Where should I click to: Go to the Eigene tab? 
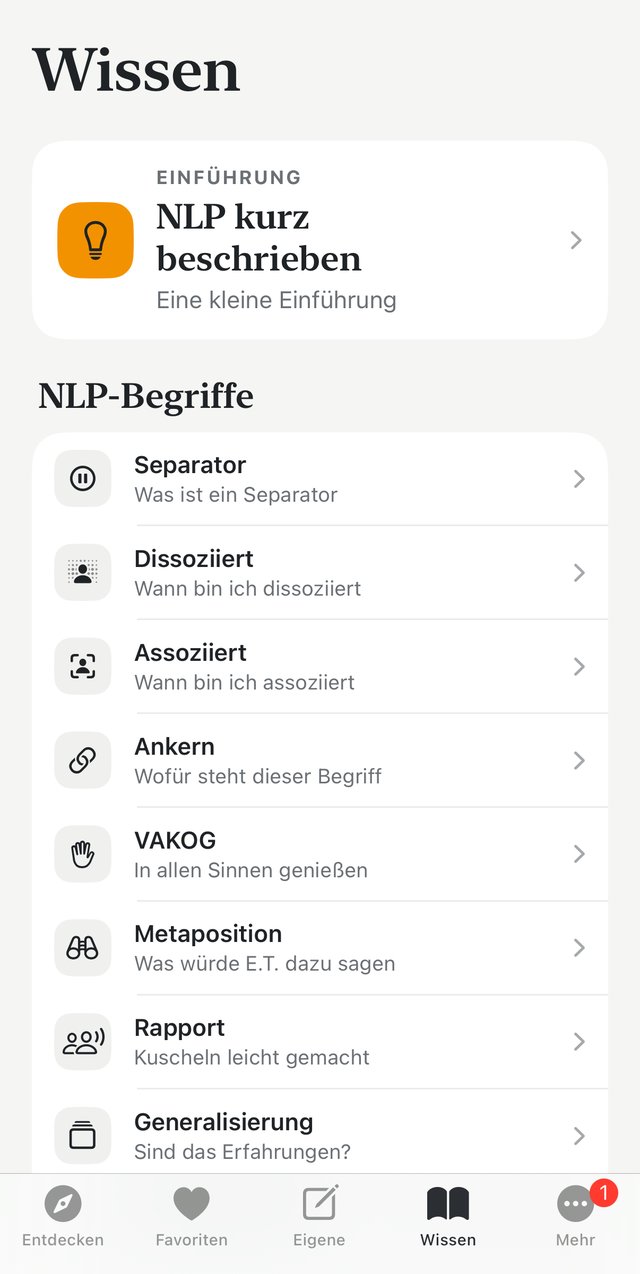coord(319,1216)
